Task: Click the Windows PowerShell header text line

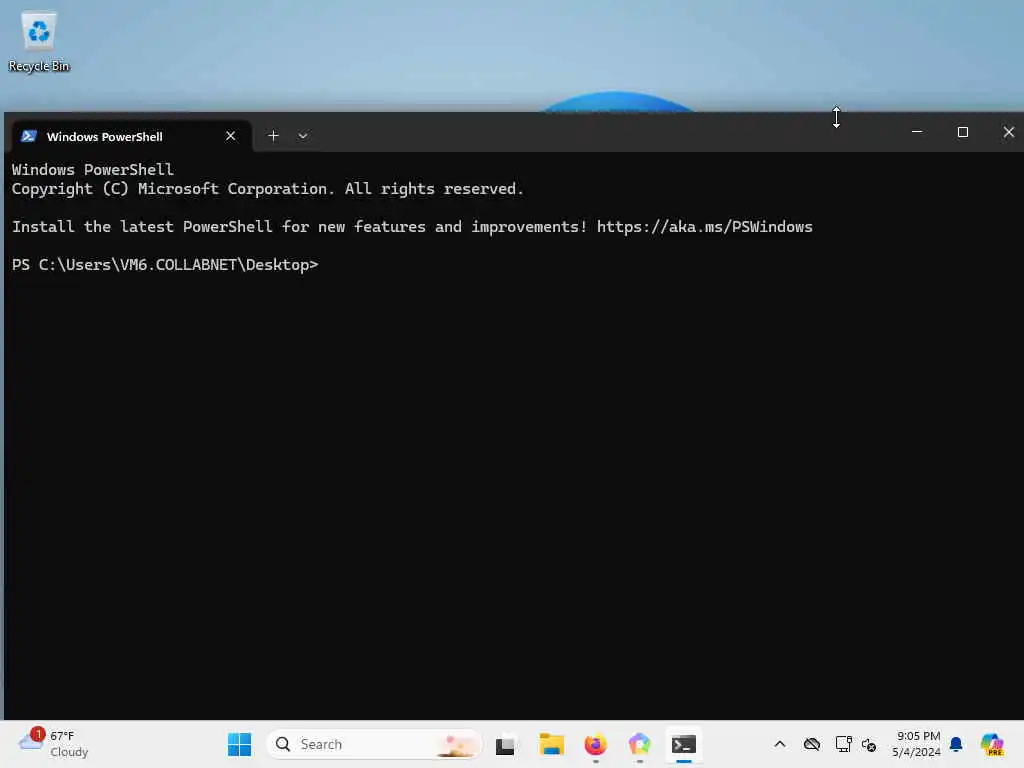Action: 93,170
